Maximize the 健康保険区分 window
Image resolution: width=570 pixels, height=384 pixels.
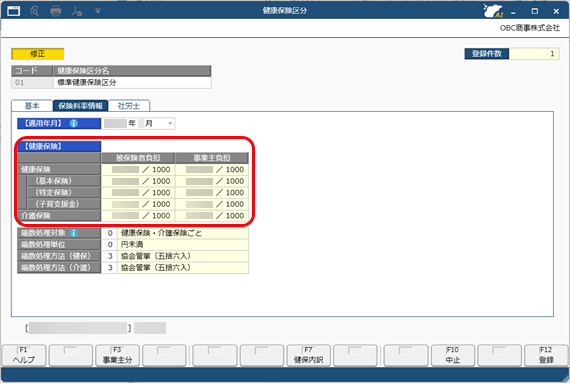[535, 11]
